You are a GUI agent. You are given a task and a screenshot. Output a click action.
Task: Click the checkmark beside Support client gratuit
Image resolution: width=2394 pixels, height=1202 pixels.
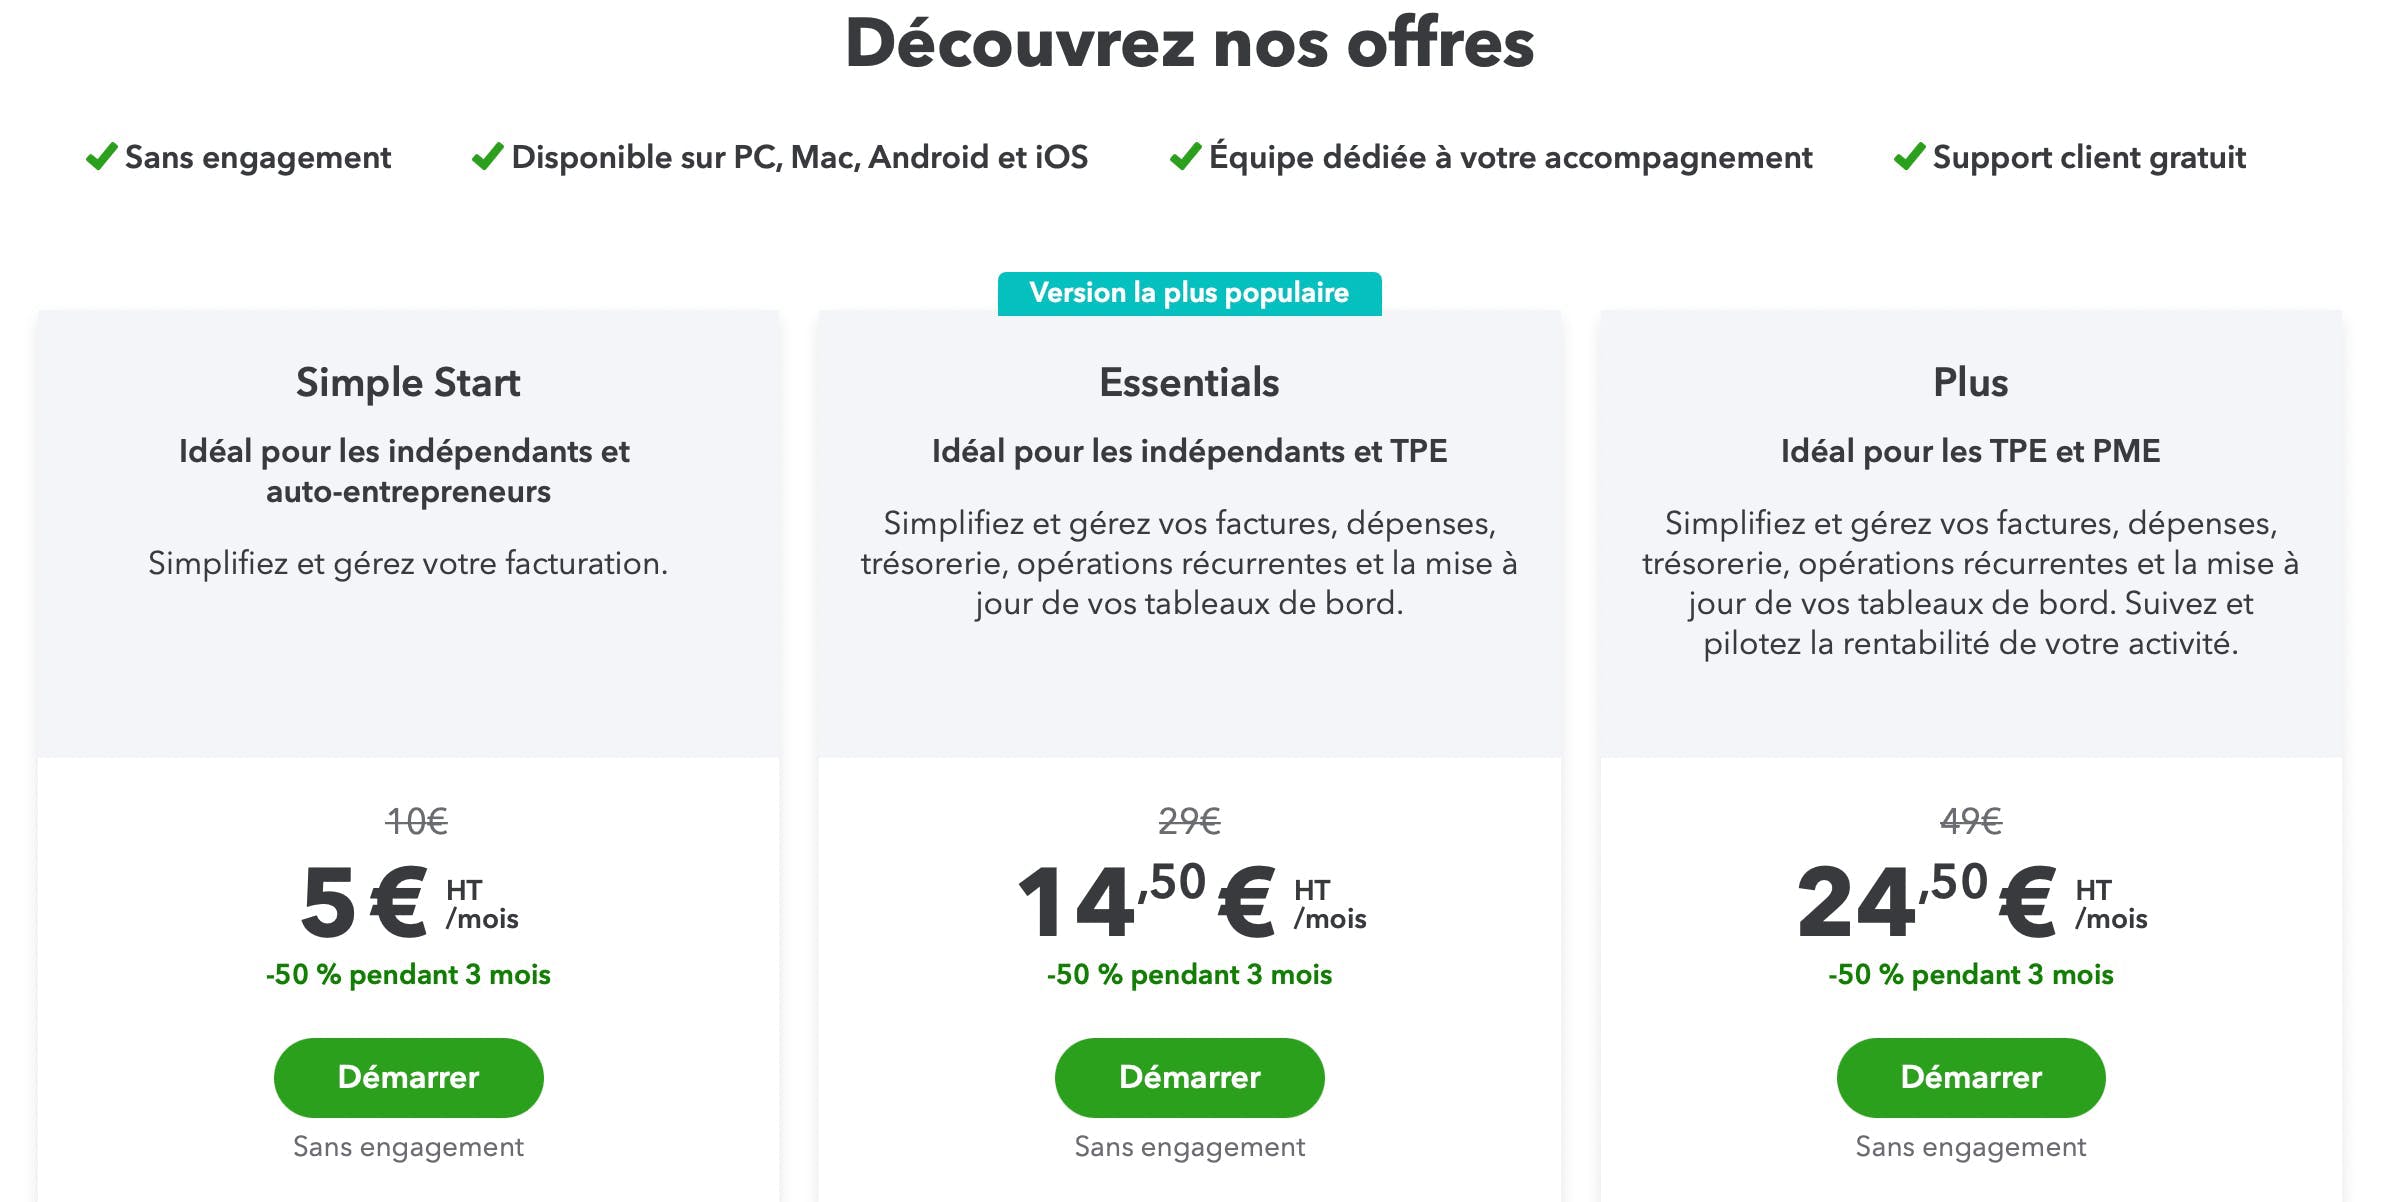1909,157
